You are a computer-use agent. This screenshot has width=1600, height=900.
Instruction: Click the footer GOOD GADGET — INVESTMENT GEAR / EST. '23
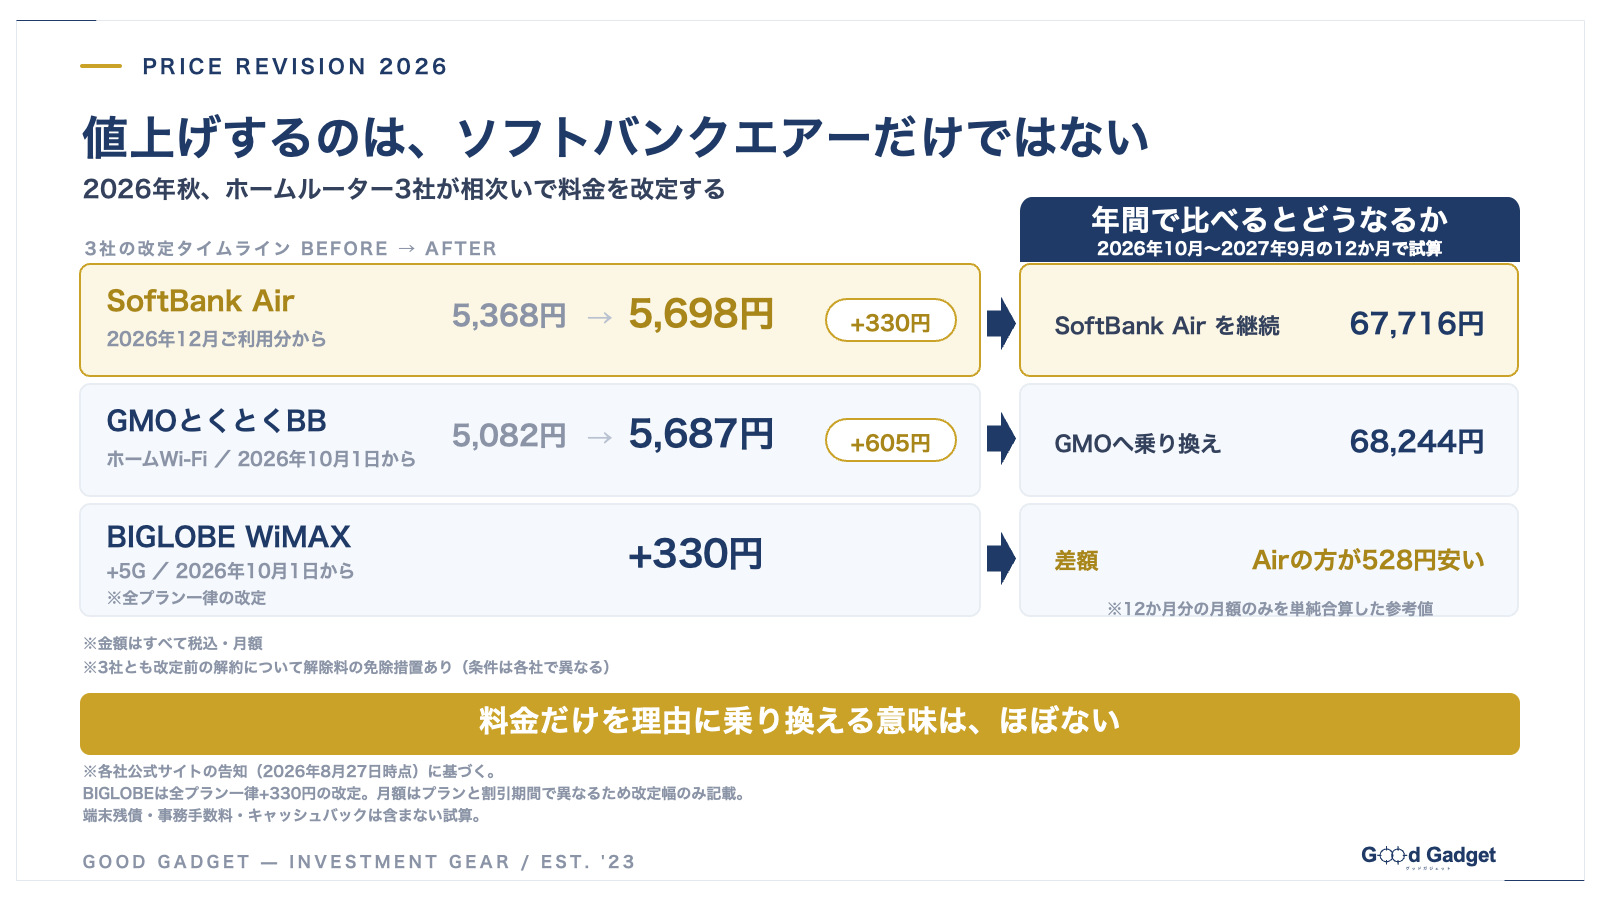[x=359, y=862]
